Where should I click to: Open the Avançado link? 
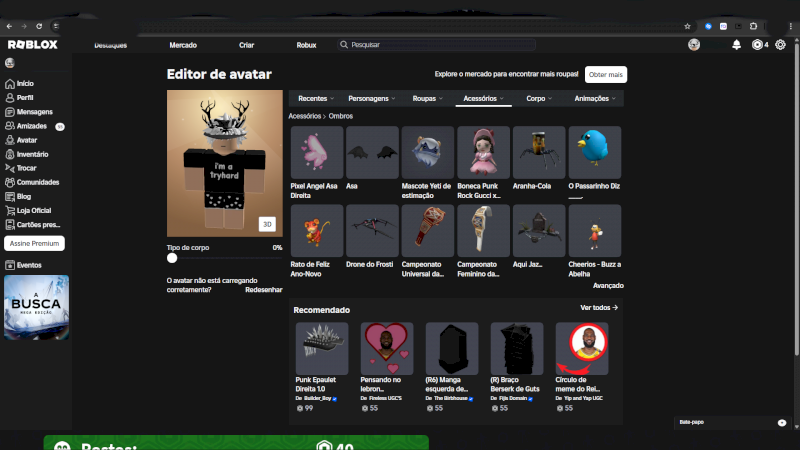[608, 286]
